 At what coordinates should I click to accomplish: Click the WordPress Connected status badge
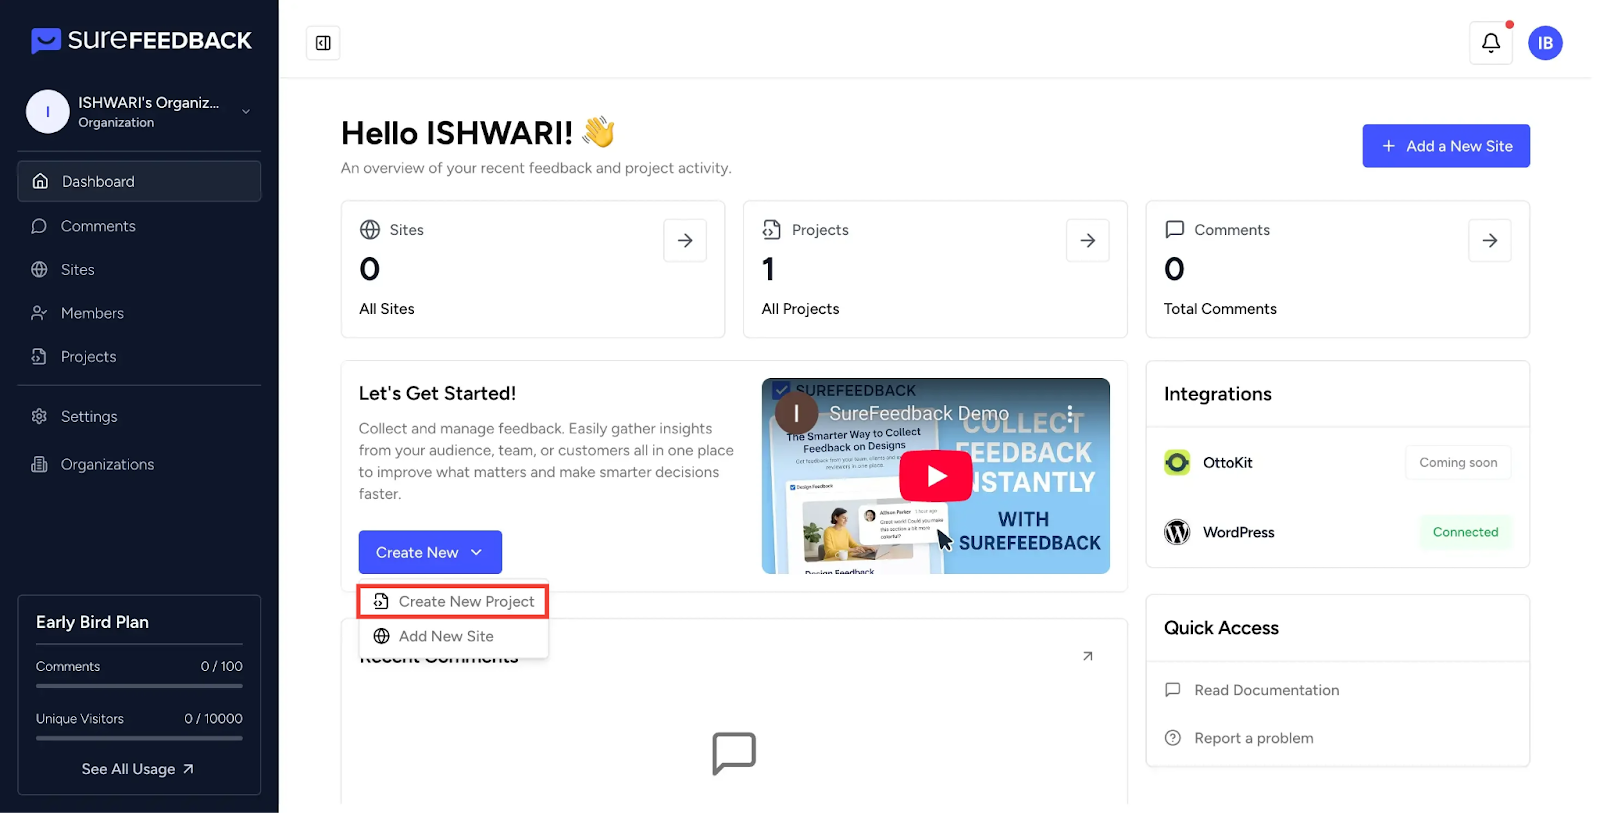(x=1465, y=532)
